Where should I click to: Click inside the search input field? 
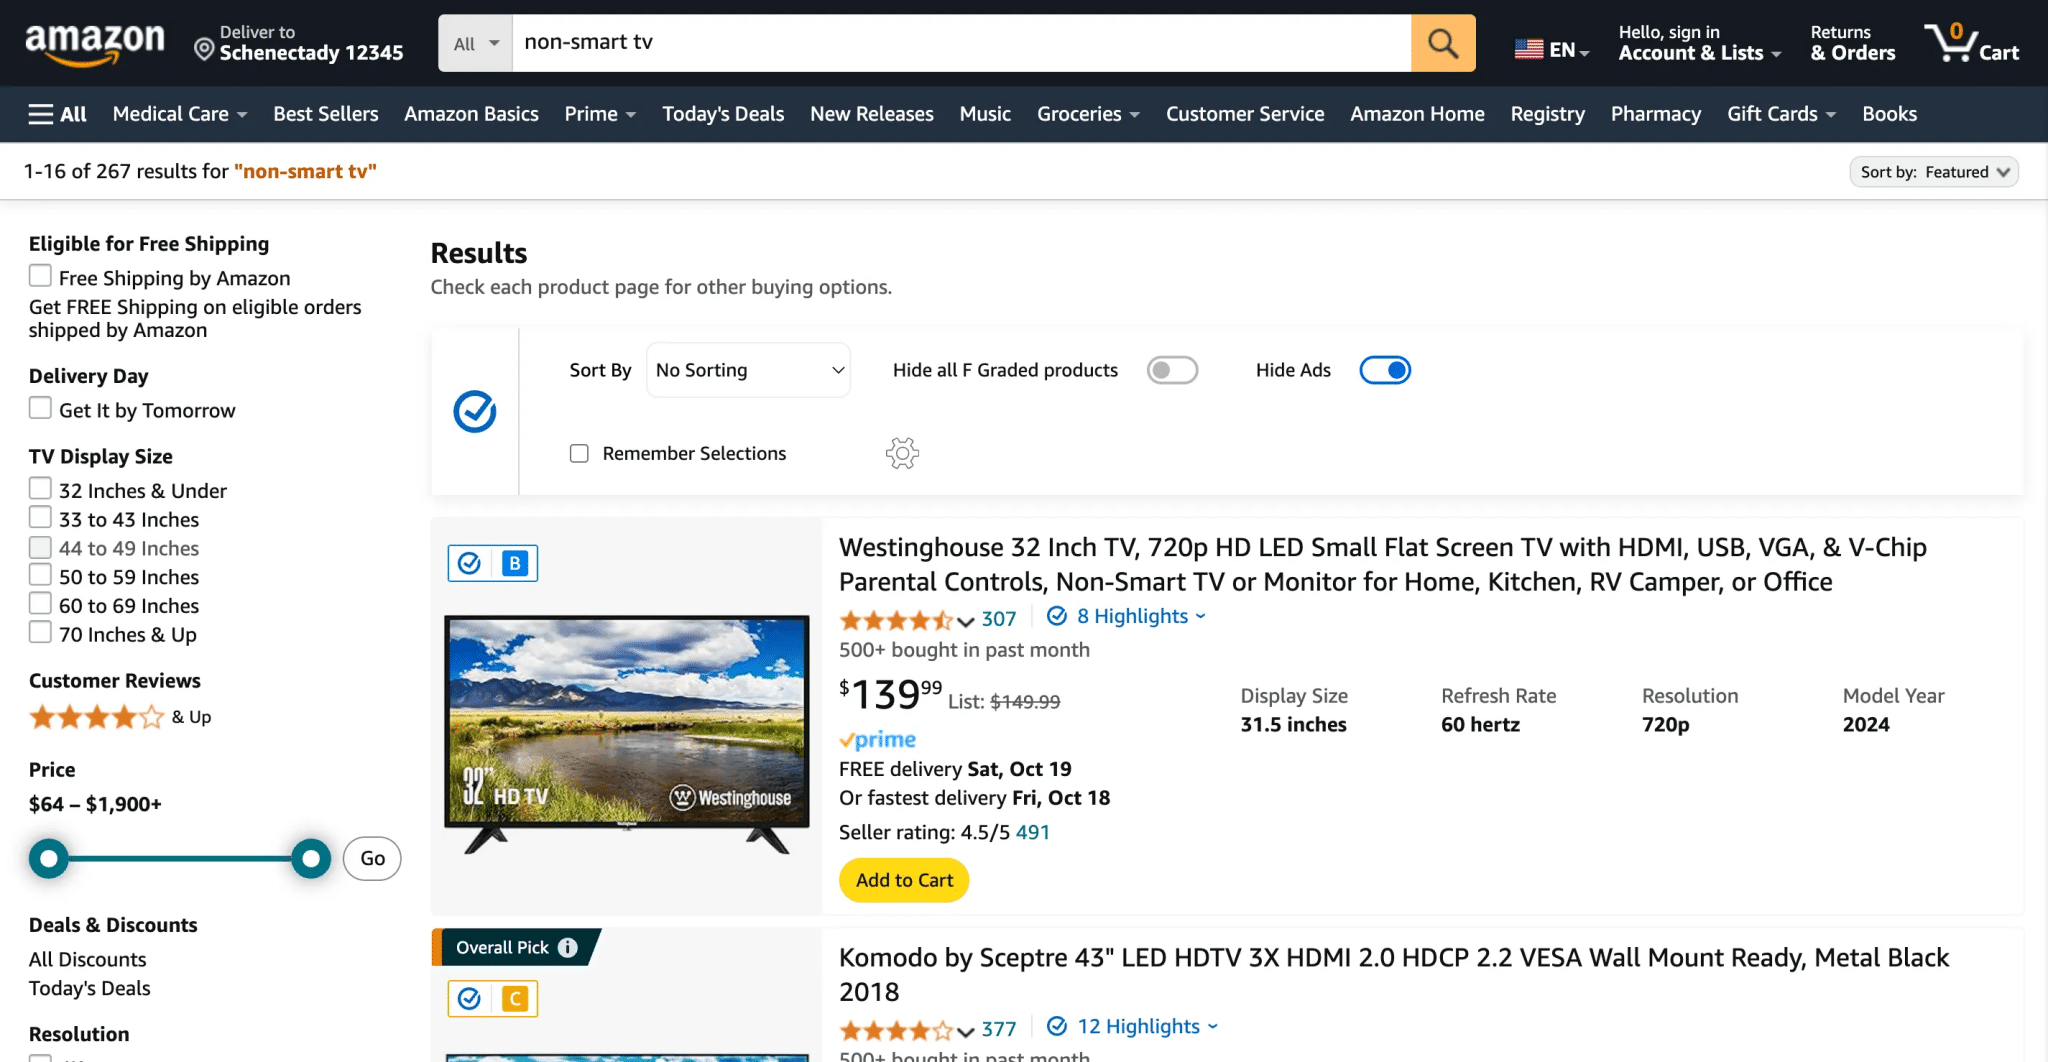[x=960, y=43]
